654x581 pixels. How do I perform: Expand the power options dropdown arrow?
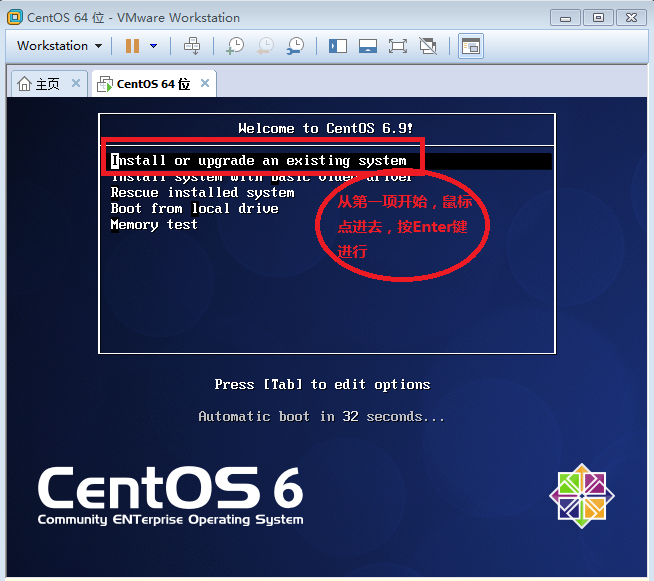click(x=153, y=45)
